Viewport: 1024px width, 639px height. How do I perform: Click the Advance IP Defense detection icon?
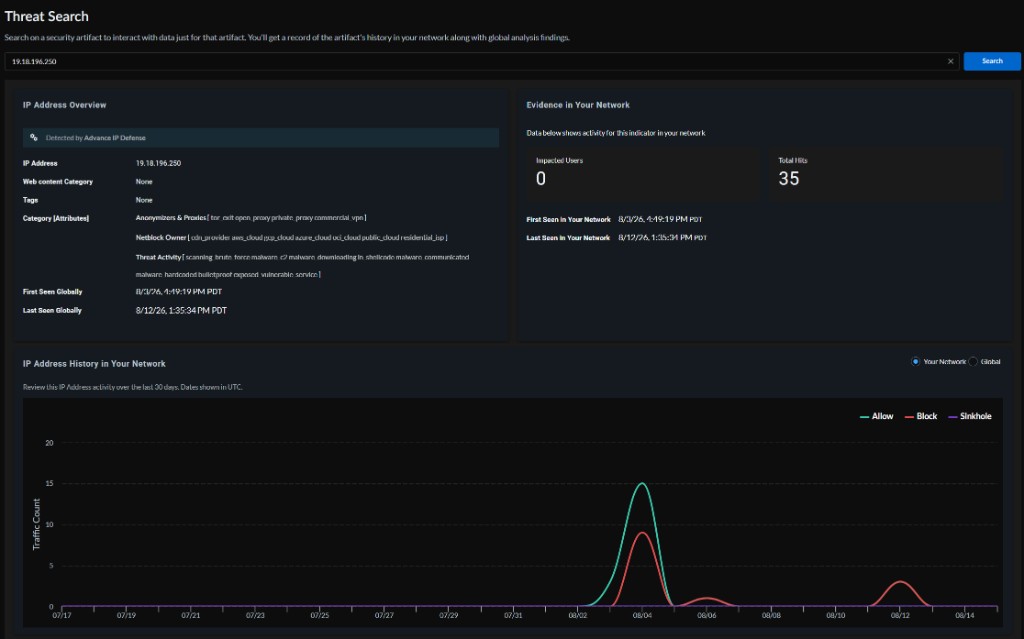coord(34,138)
